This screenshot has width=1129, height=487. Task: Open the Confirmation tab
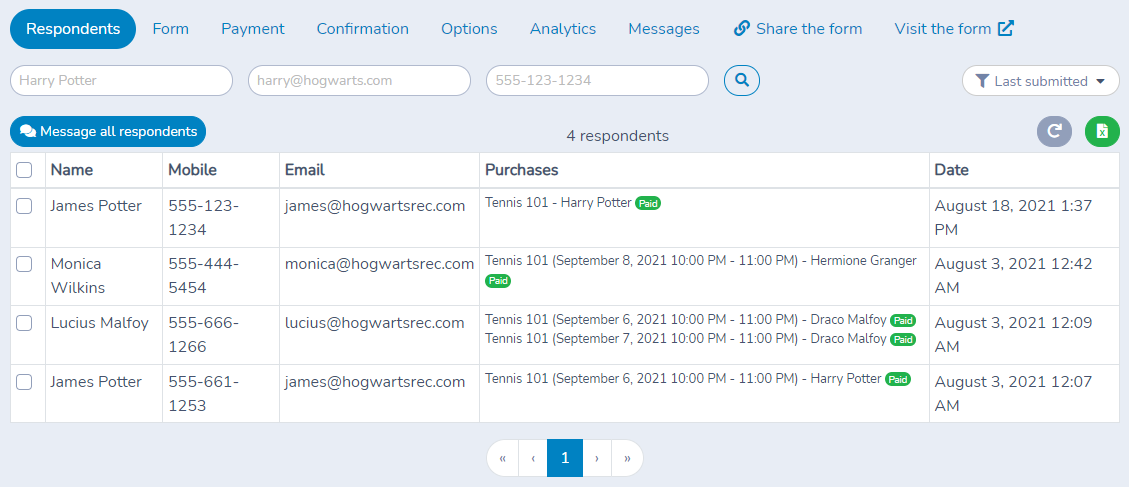(x=363, y=29)
